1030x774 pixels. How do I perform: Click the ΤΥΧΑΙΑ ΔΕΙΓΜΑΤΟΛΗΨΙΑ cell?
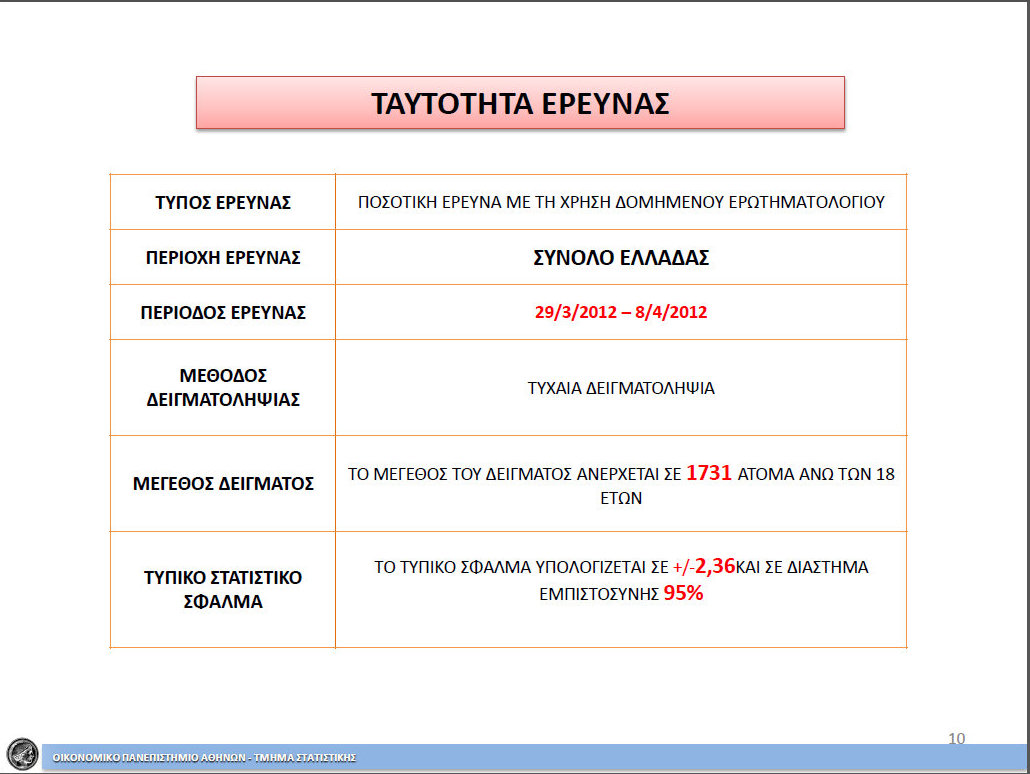coord(621,388)
